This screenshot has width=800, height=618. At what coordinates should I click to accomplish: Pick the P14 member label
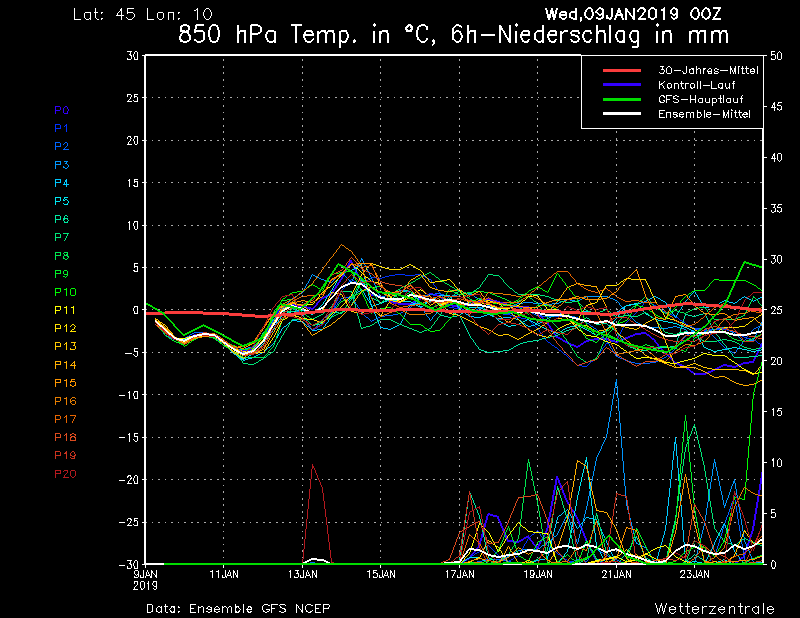pos(65,365)
